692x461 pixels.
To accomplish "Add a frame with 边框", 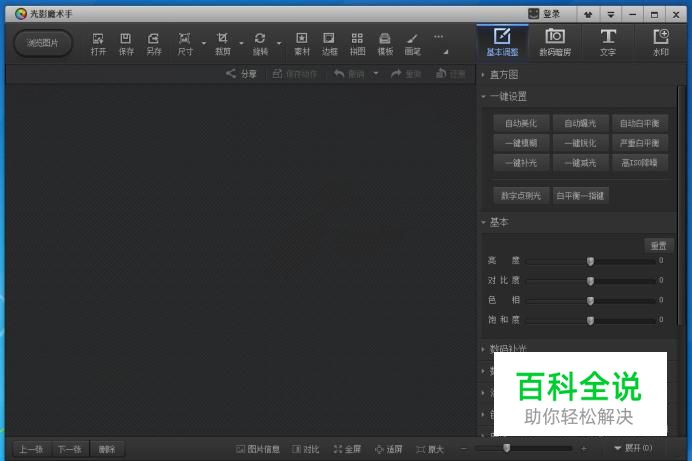I will tap(329, 44).
